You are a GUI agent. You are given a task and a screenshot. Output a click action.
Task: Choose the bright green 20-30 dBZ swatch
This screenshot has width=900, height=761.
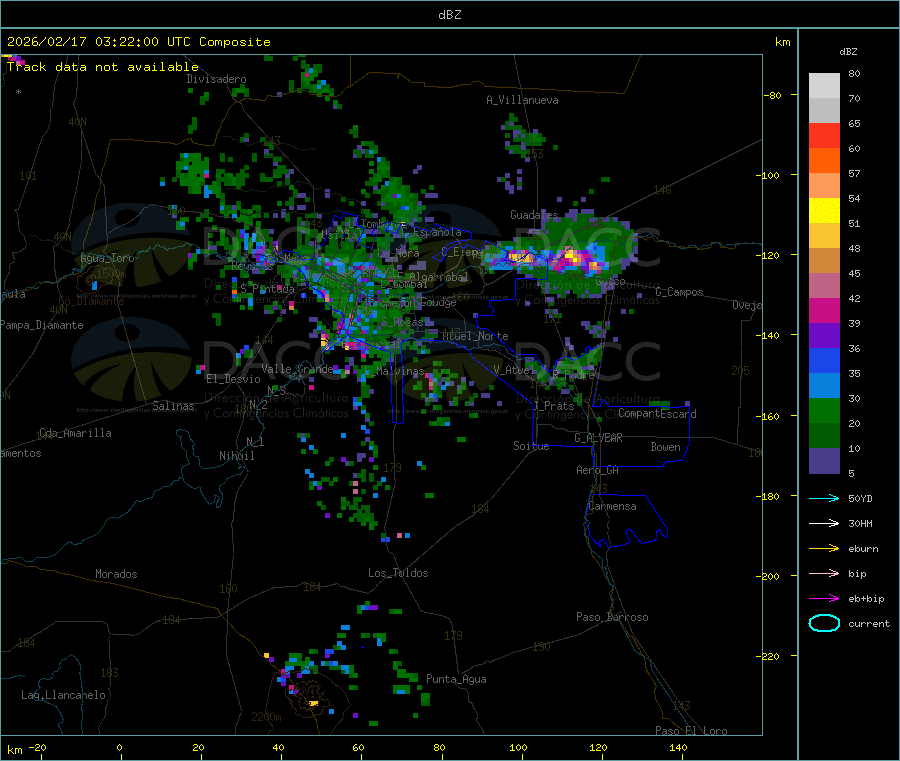click(824, 410)
